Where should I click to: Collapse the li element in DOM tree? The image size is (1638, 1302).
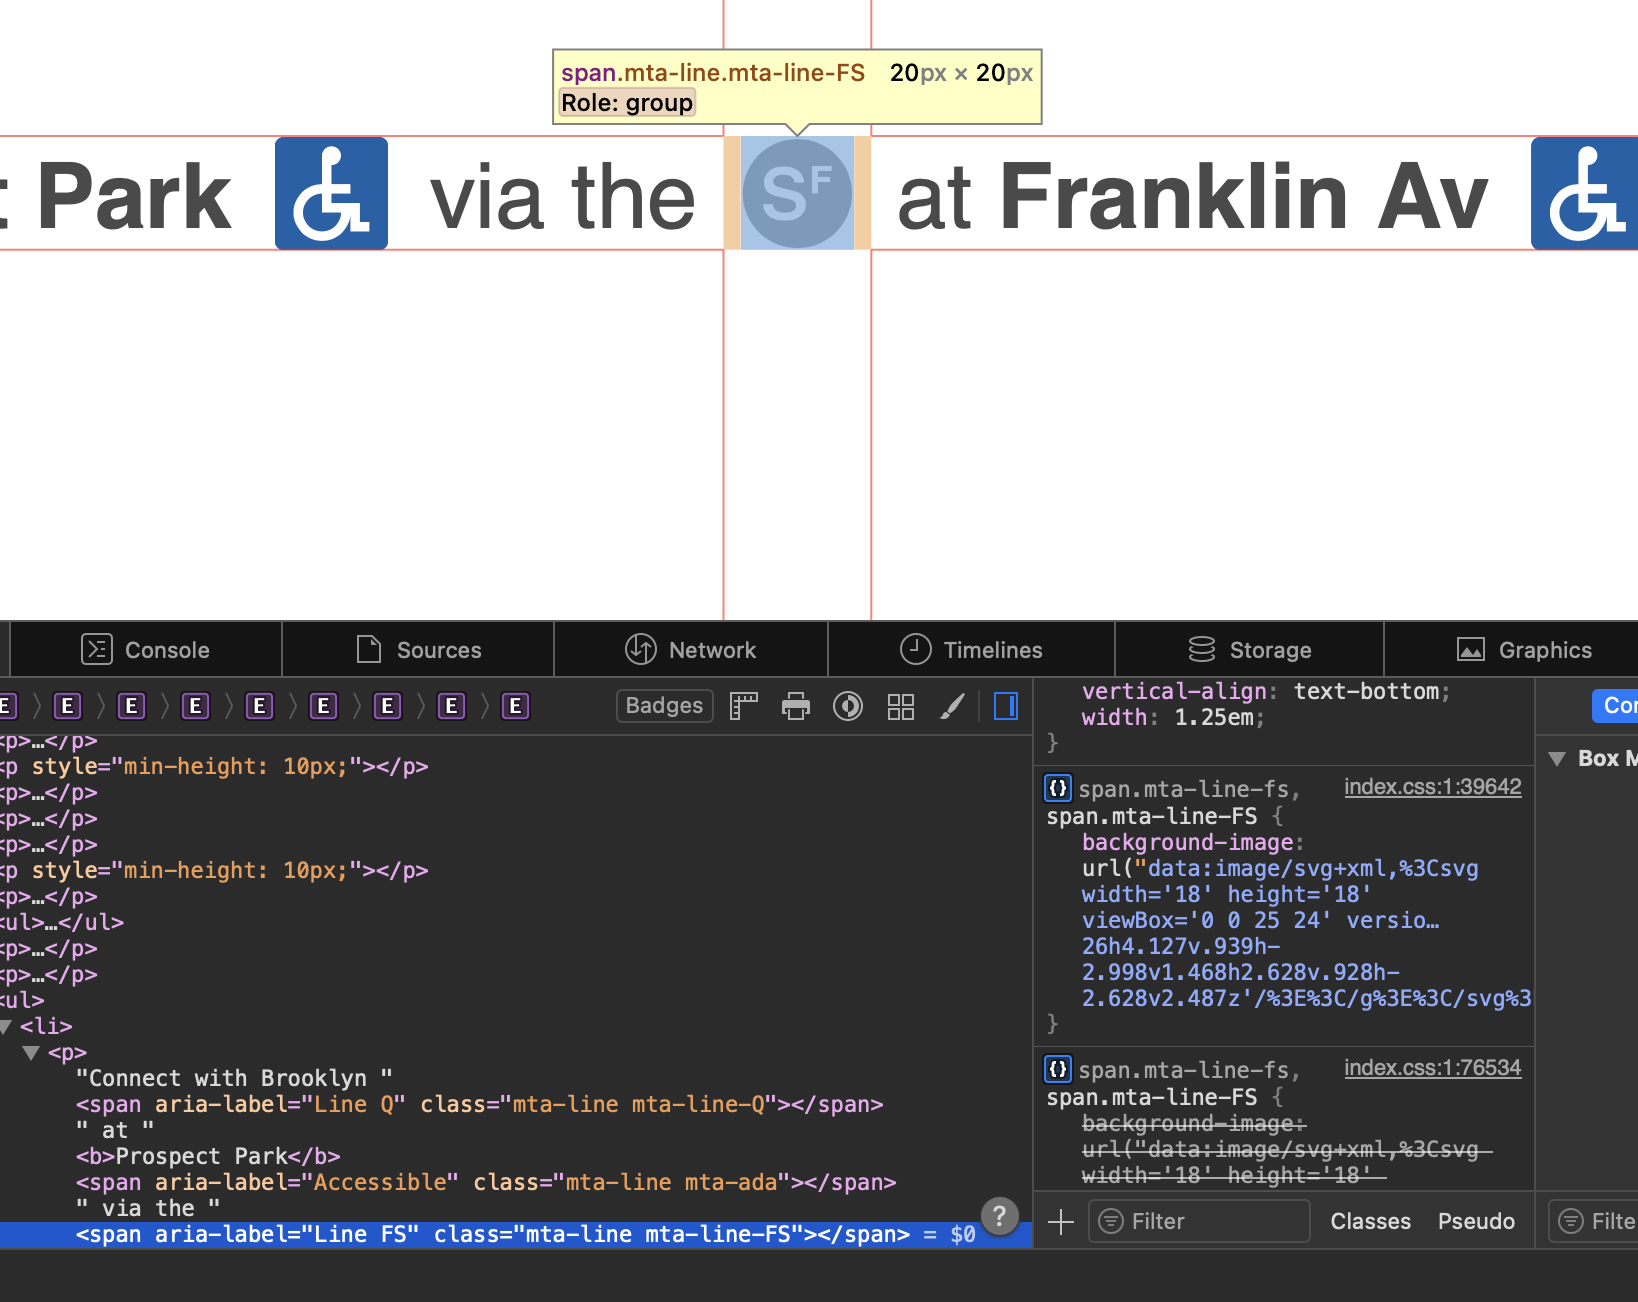coord(6,1026)
